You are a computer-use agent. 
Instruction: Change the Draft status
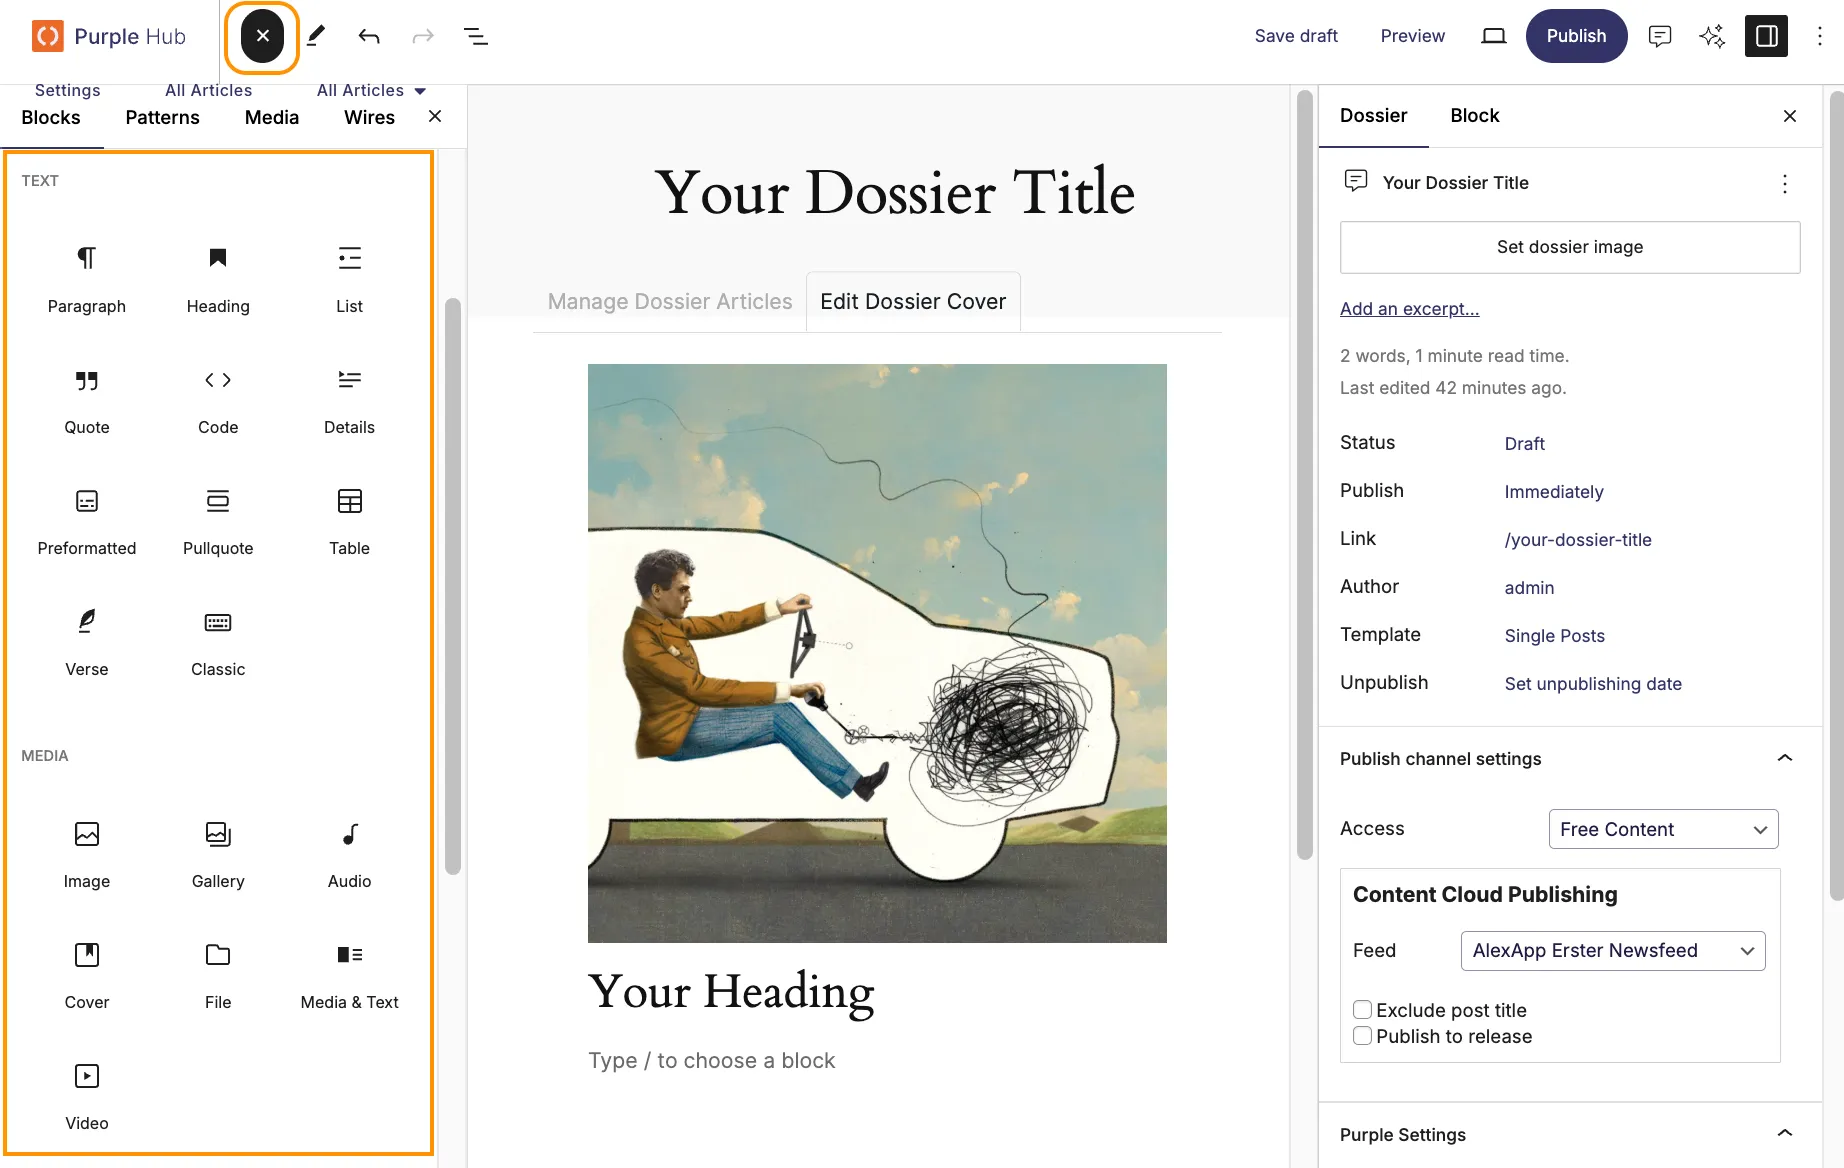pyautogui.click(x=1524, y=444)
